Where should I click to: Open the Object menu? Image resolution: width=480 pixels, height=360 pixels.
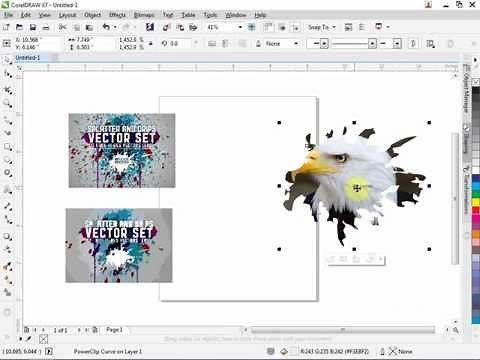click(92, 15)
